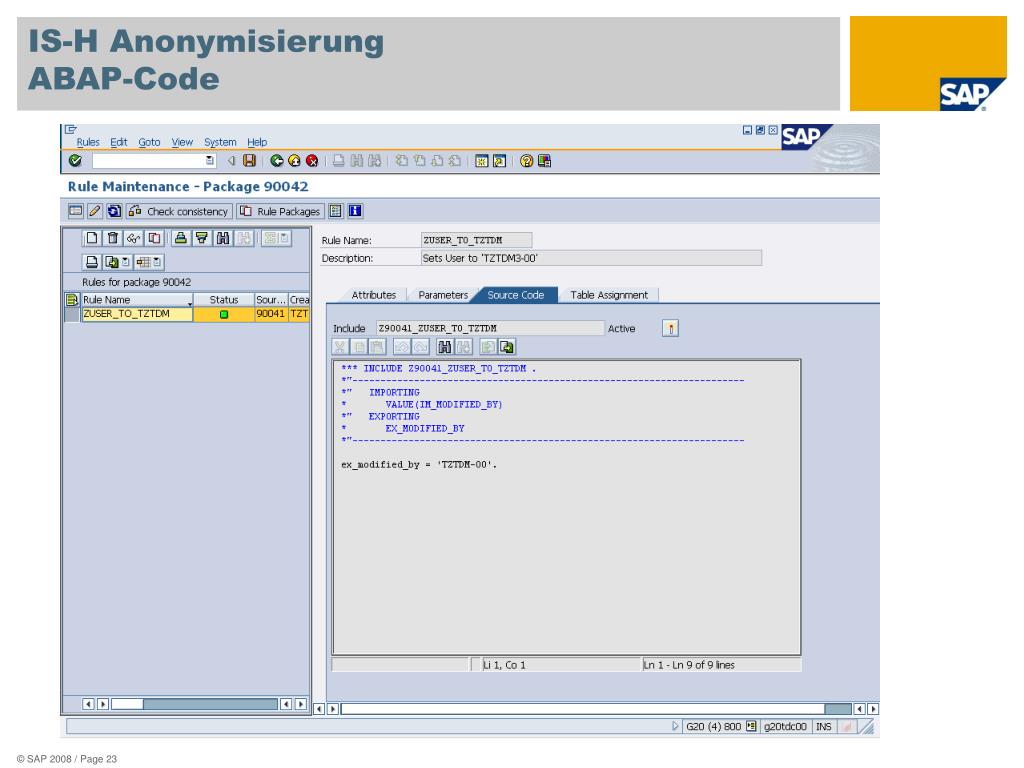Switch to the Table Assignment tab
1024x768 pixels.
pyautogui.click(x=609, y=295)
